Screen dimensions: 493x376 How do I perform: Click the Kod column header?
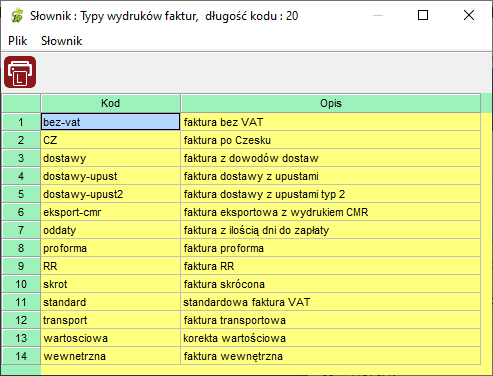[x=111, y=103]
